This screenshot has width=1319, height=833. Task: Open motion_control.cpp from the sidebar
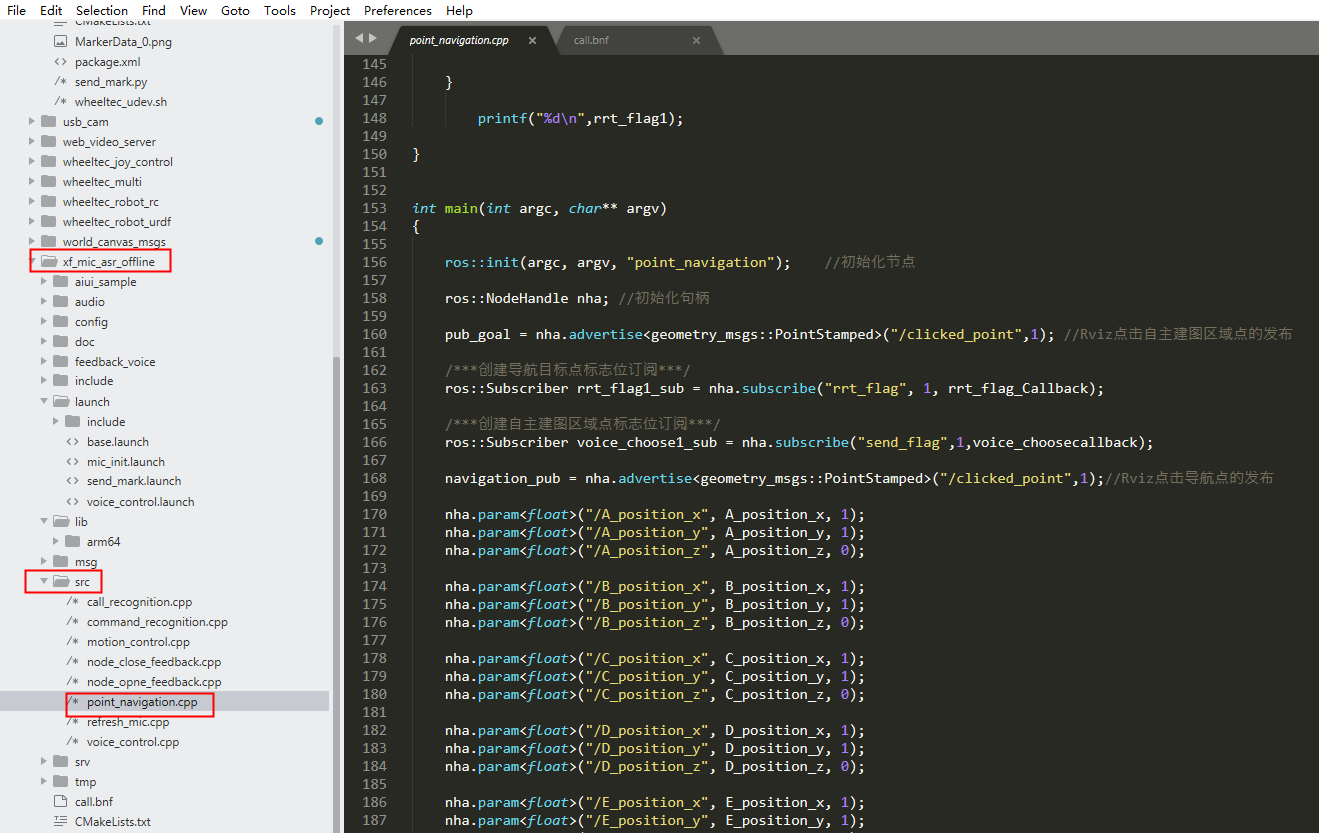[x=137, y=642]
